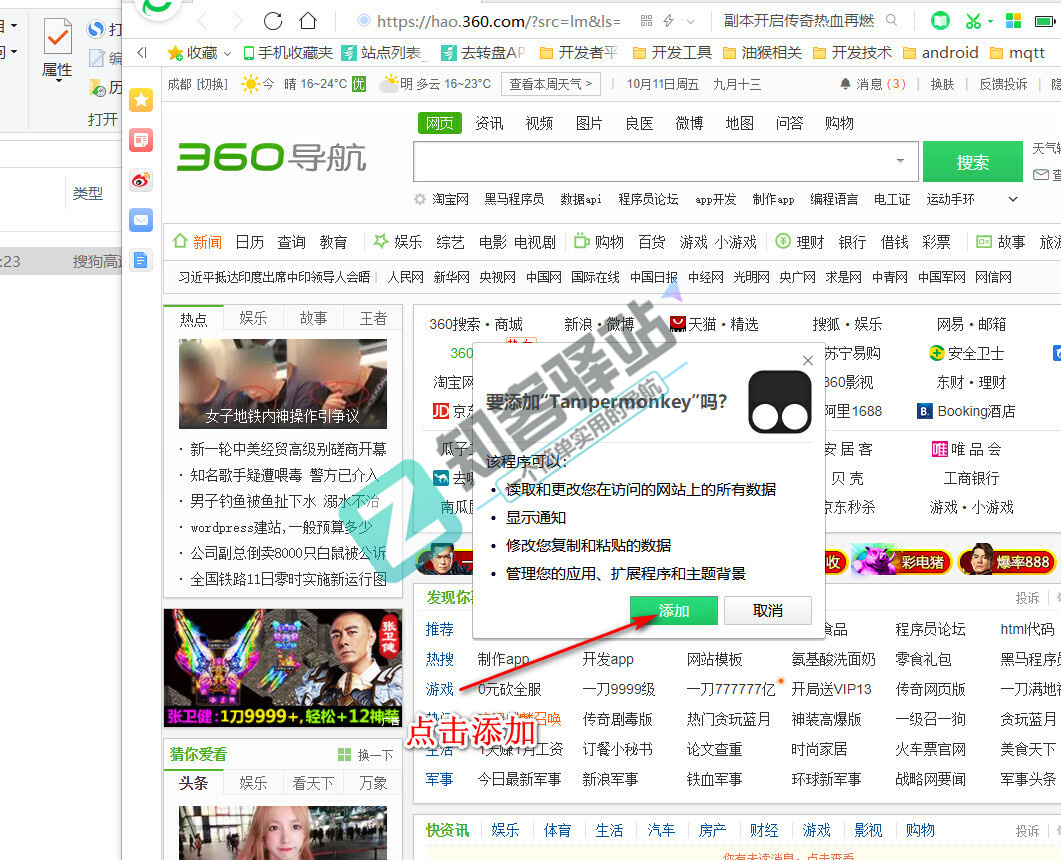This screenshot has height=860, width=1061.
Task: Click the yellow star favorites sidebar icon
Action: (141, 100)
